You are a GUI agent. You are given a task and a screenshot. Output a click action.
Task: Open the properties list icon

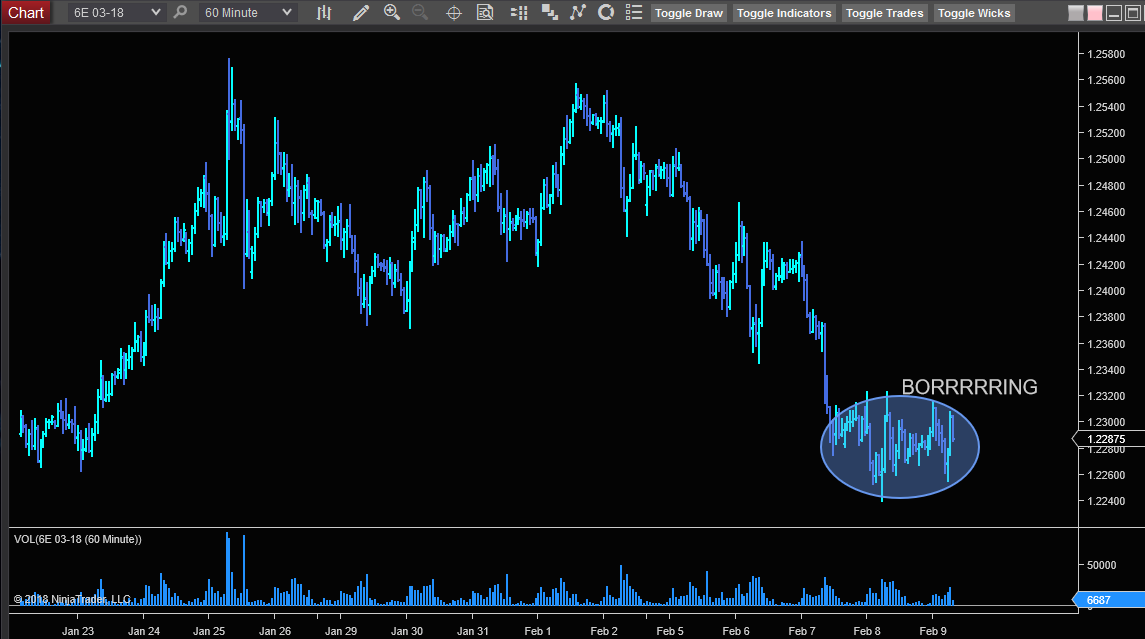pyautogui.click(x=634, y=12)
